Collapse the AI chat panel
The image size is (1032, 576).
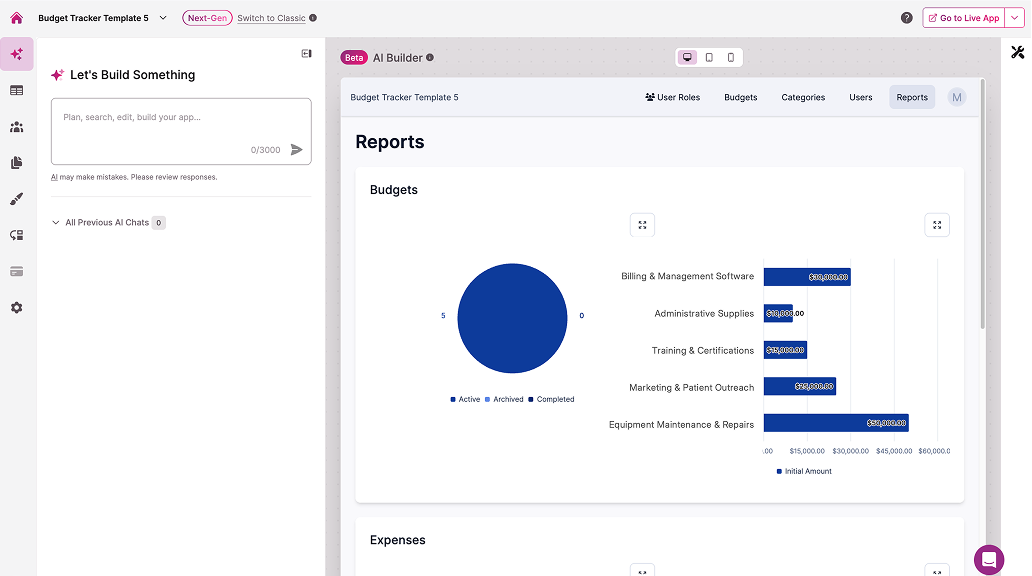click(x=306, y=54)
